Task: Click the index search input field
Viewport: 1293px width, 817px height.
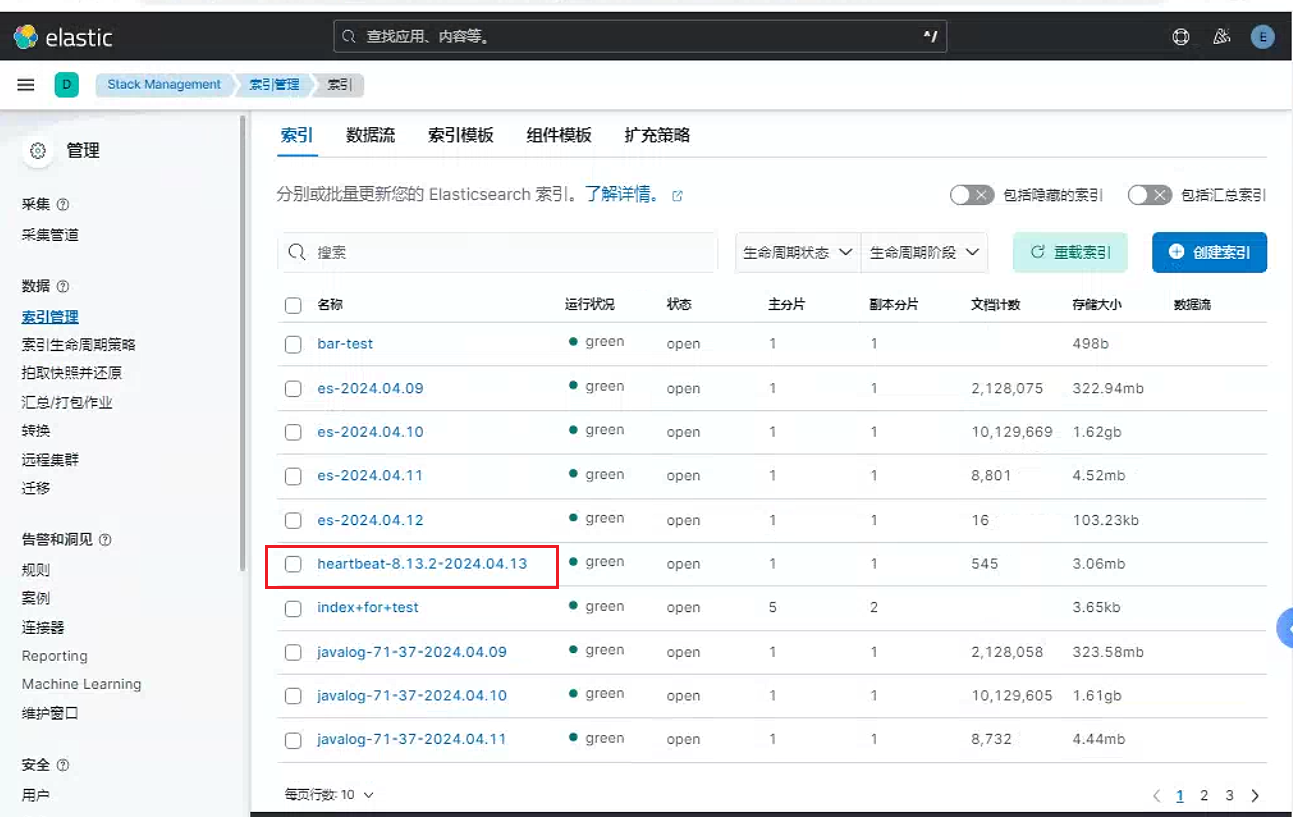Action: point(498,252)
